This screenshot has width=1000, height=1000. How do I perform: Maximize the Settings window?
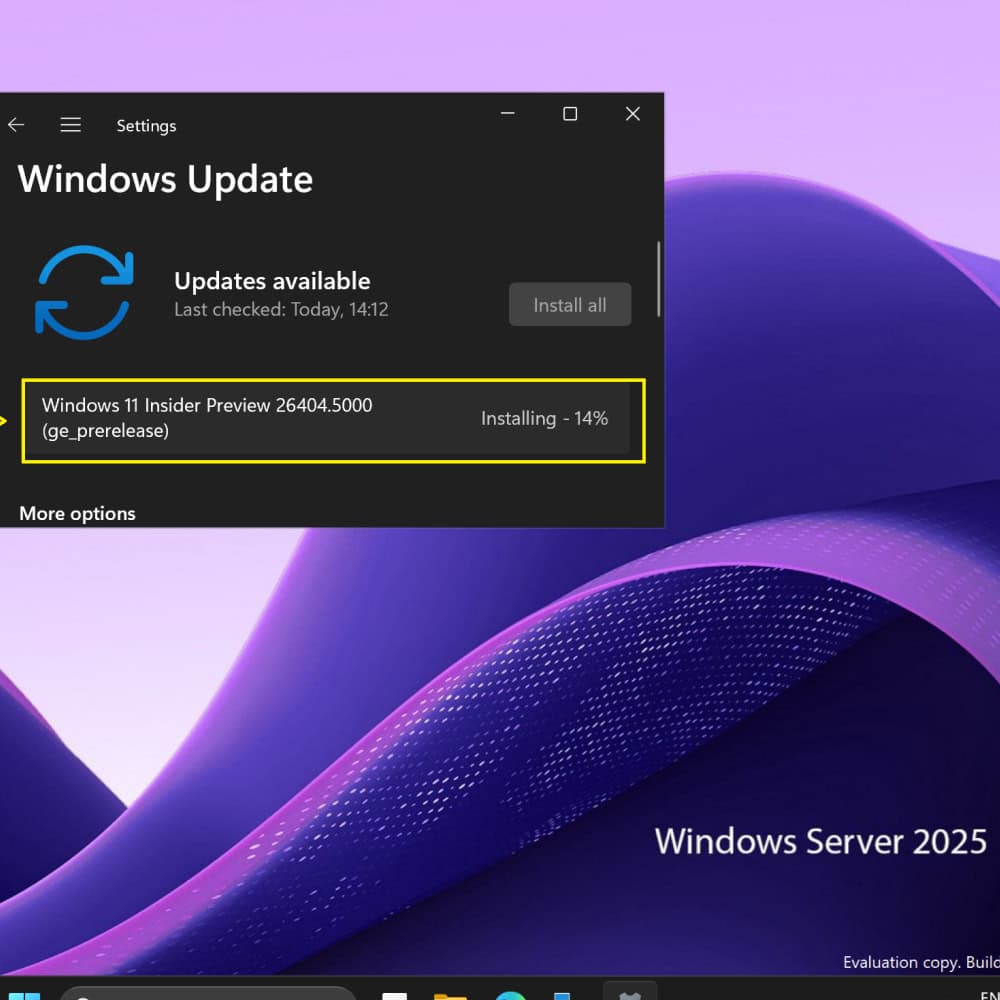click(570, 114)
